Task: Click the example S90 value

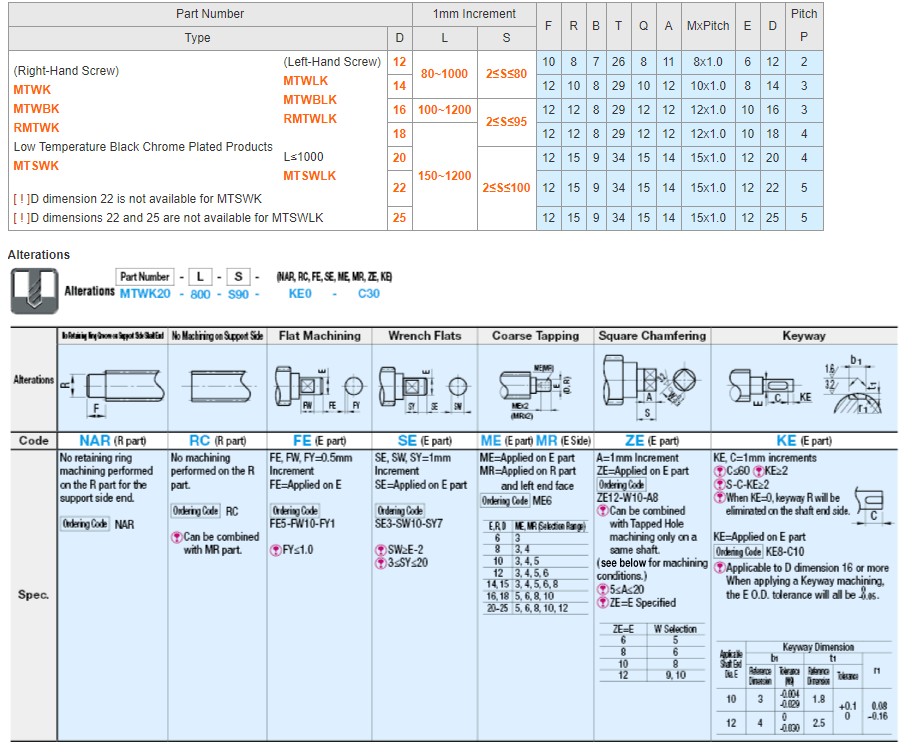Action: [x=238, y=294]
